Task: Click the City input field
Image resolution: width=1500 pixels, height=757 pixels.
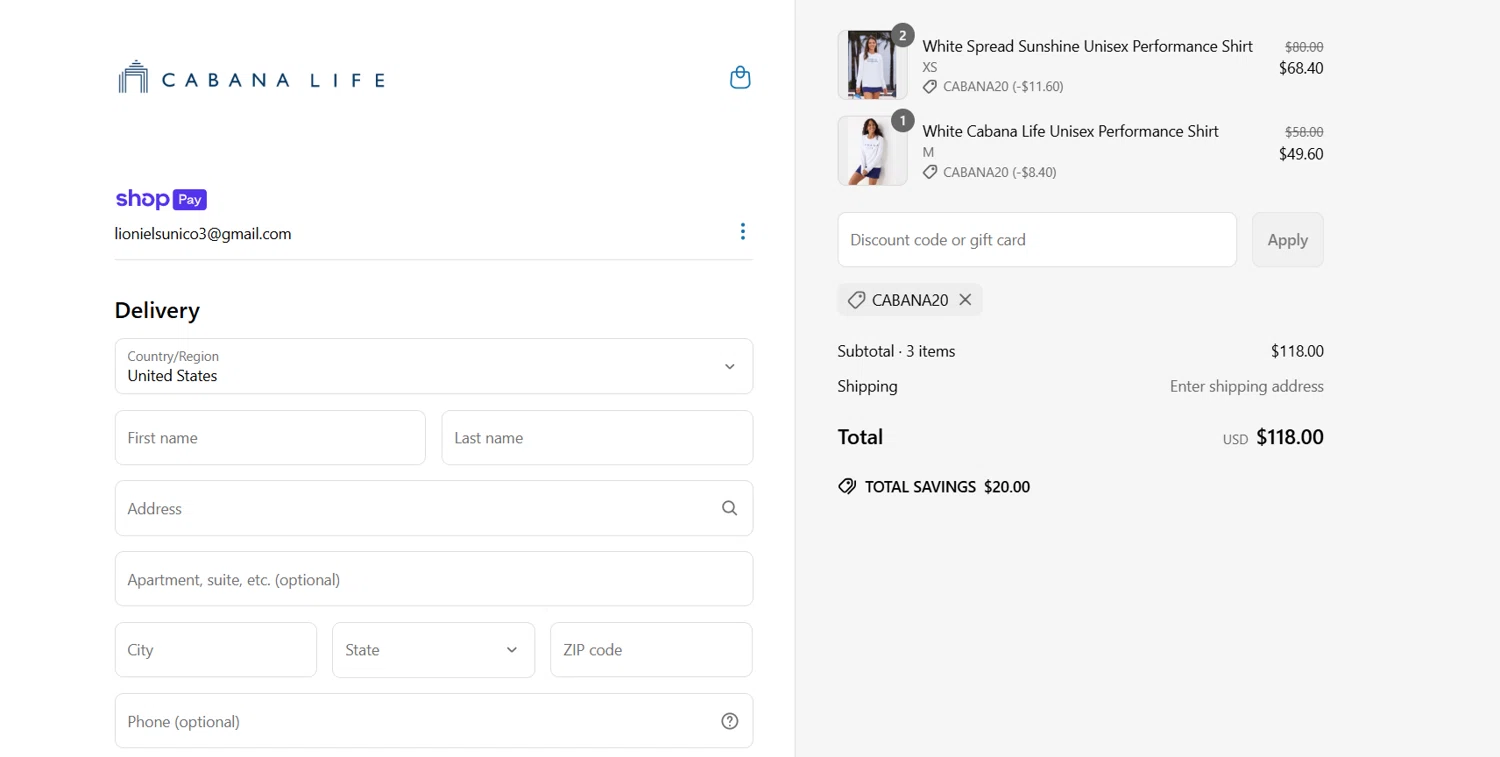Action: (216, 650)
